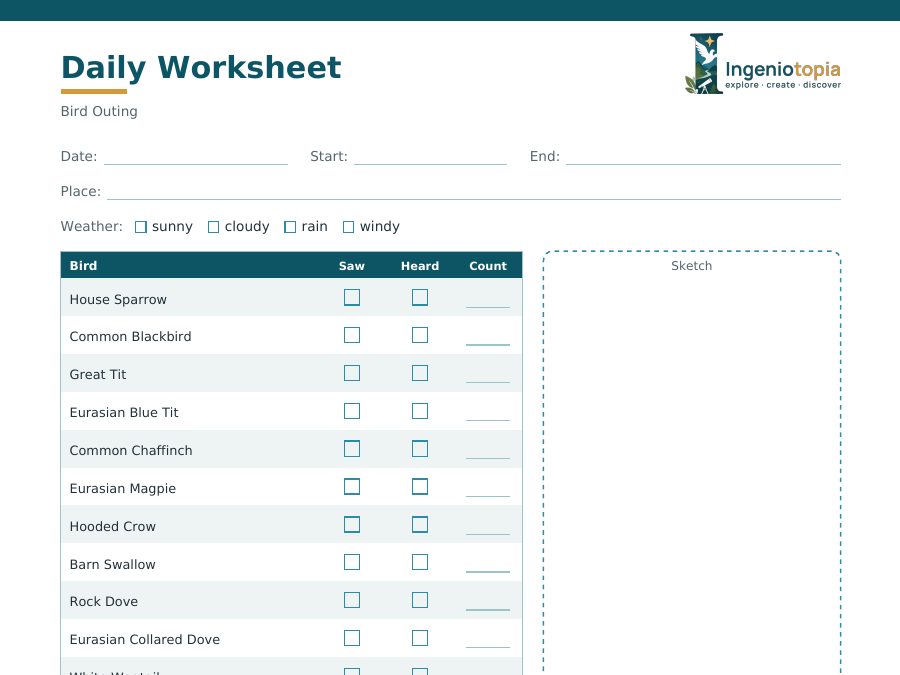Tick the rain weather checkbox

[x=290, y=227]
